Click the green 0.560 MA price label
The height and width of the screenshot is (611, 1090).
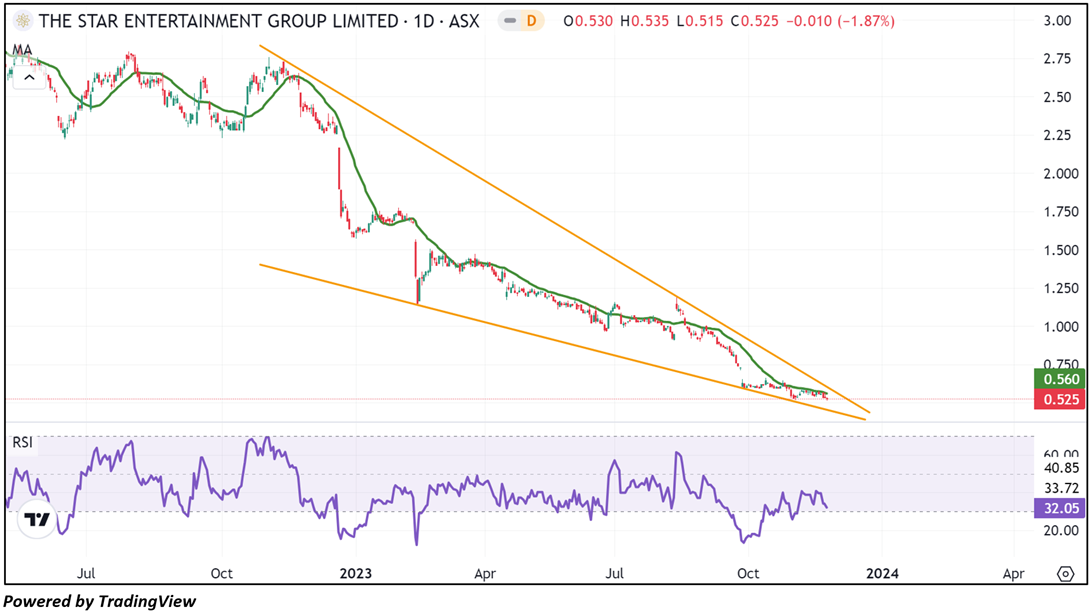(1059, 379)
